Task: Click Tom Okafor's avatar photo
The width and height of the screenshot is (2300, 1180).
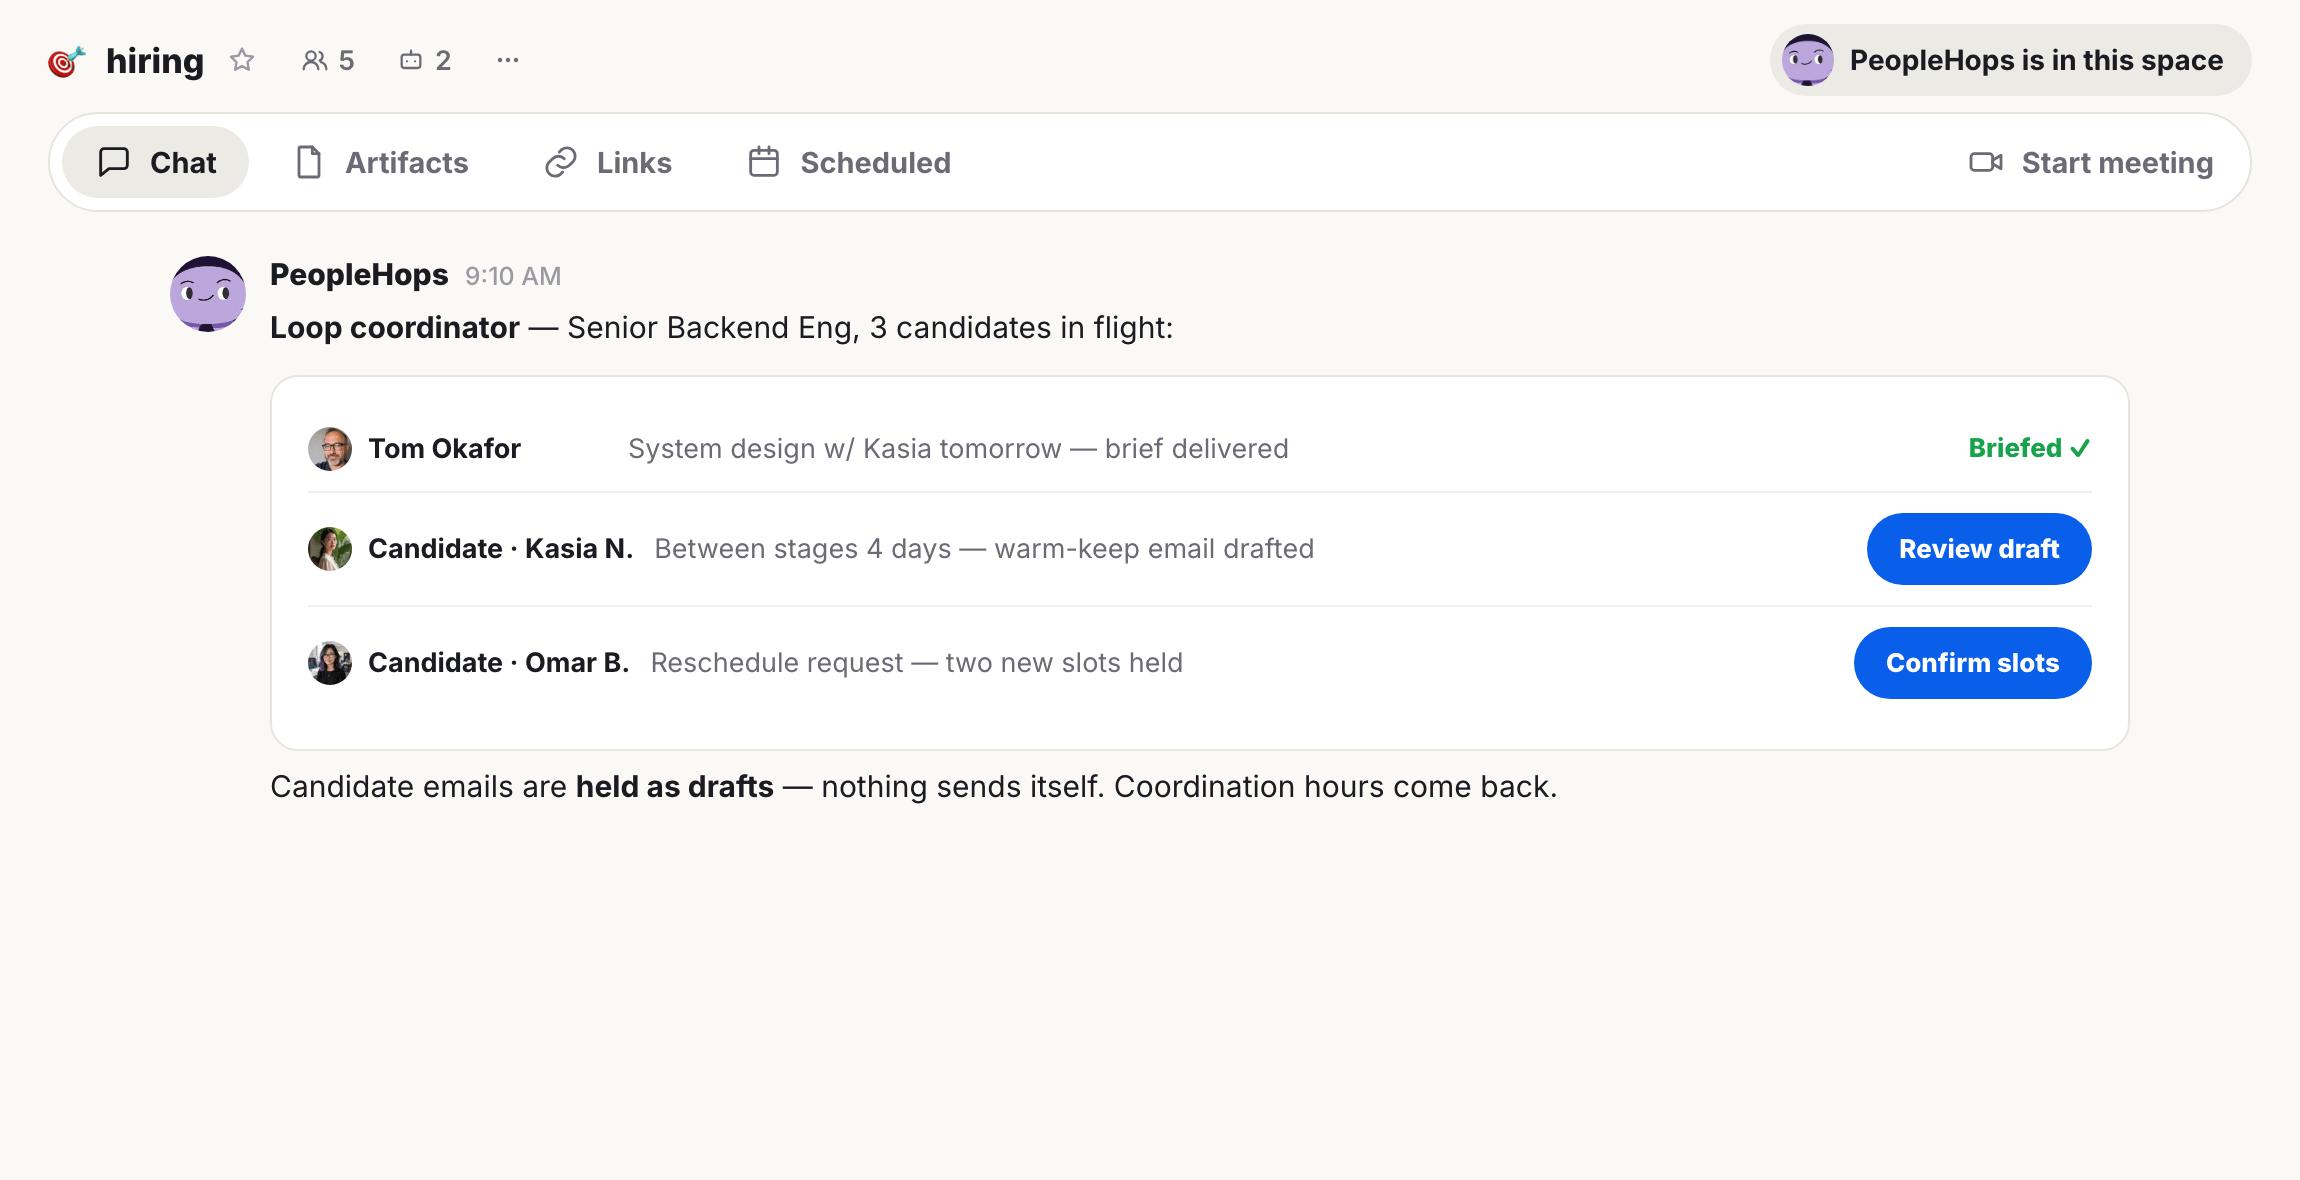Action: [x=329, y=448]
